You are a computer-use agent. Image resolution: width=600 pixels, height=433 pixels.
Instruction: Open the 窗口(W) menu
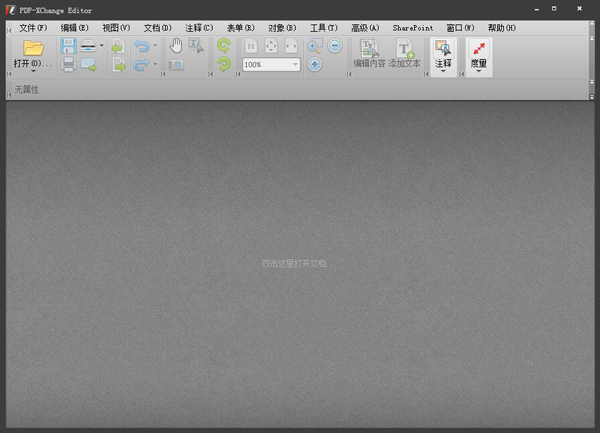(460, 28)
